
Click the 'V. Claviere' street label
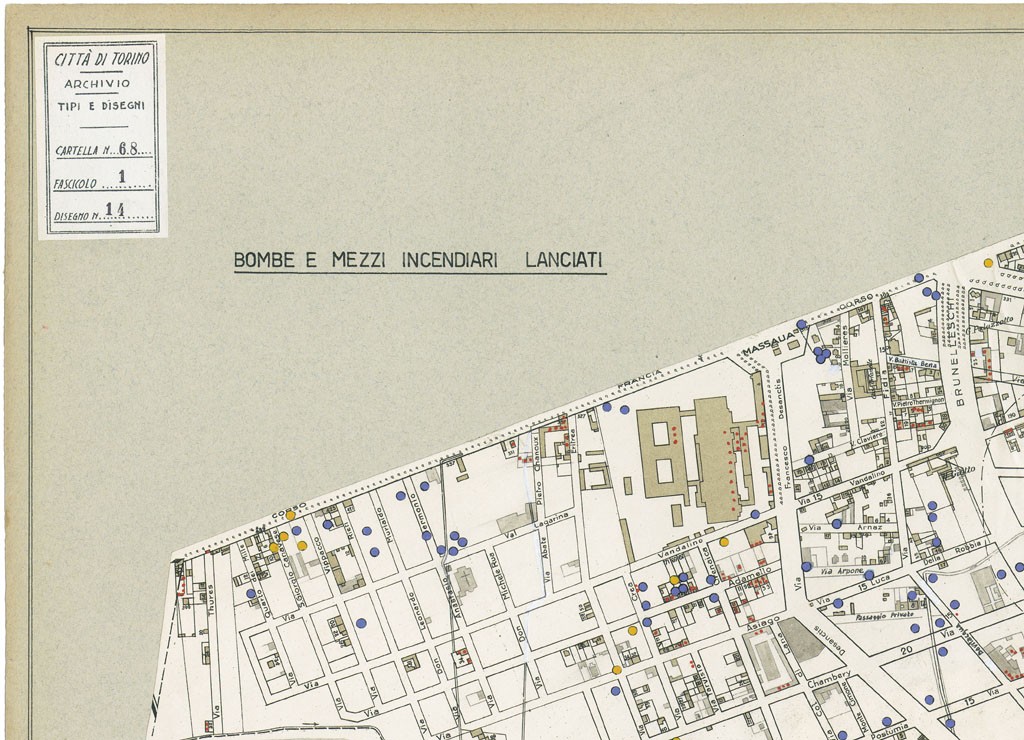click(x=867, y=441)
